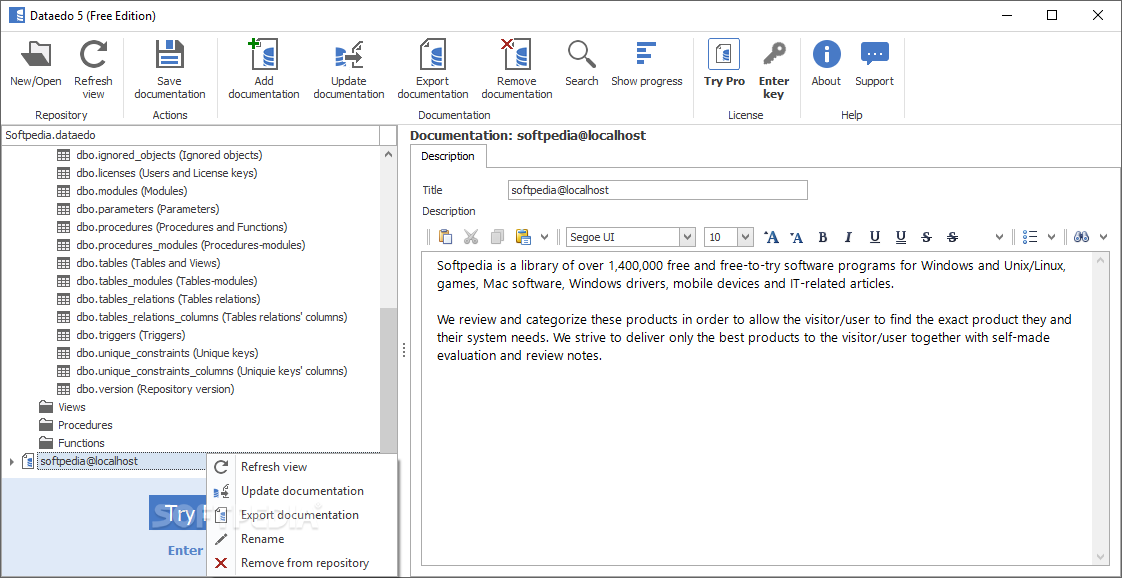1122x578 pixels.
Task: Click the Paste clipboard icon in editor toolbar
Action: [x=445, y=237]
